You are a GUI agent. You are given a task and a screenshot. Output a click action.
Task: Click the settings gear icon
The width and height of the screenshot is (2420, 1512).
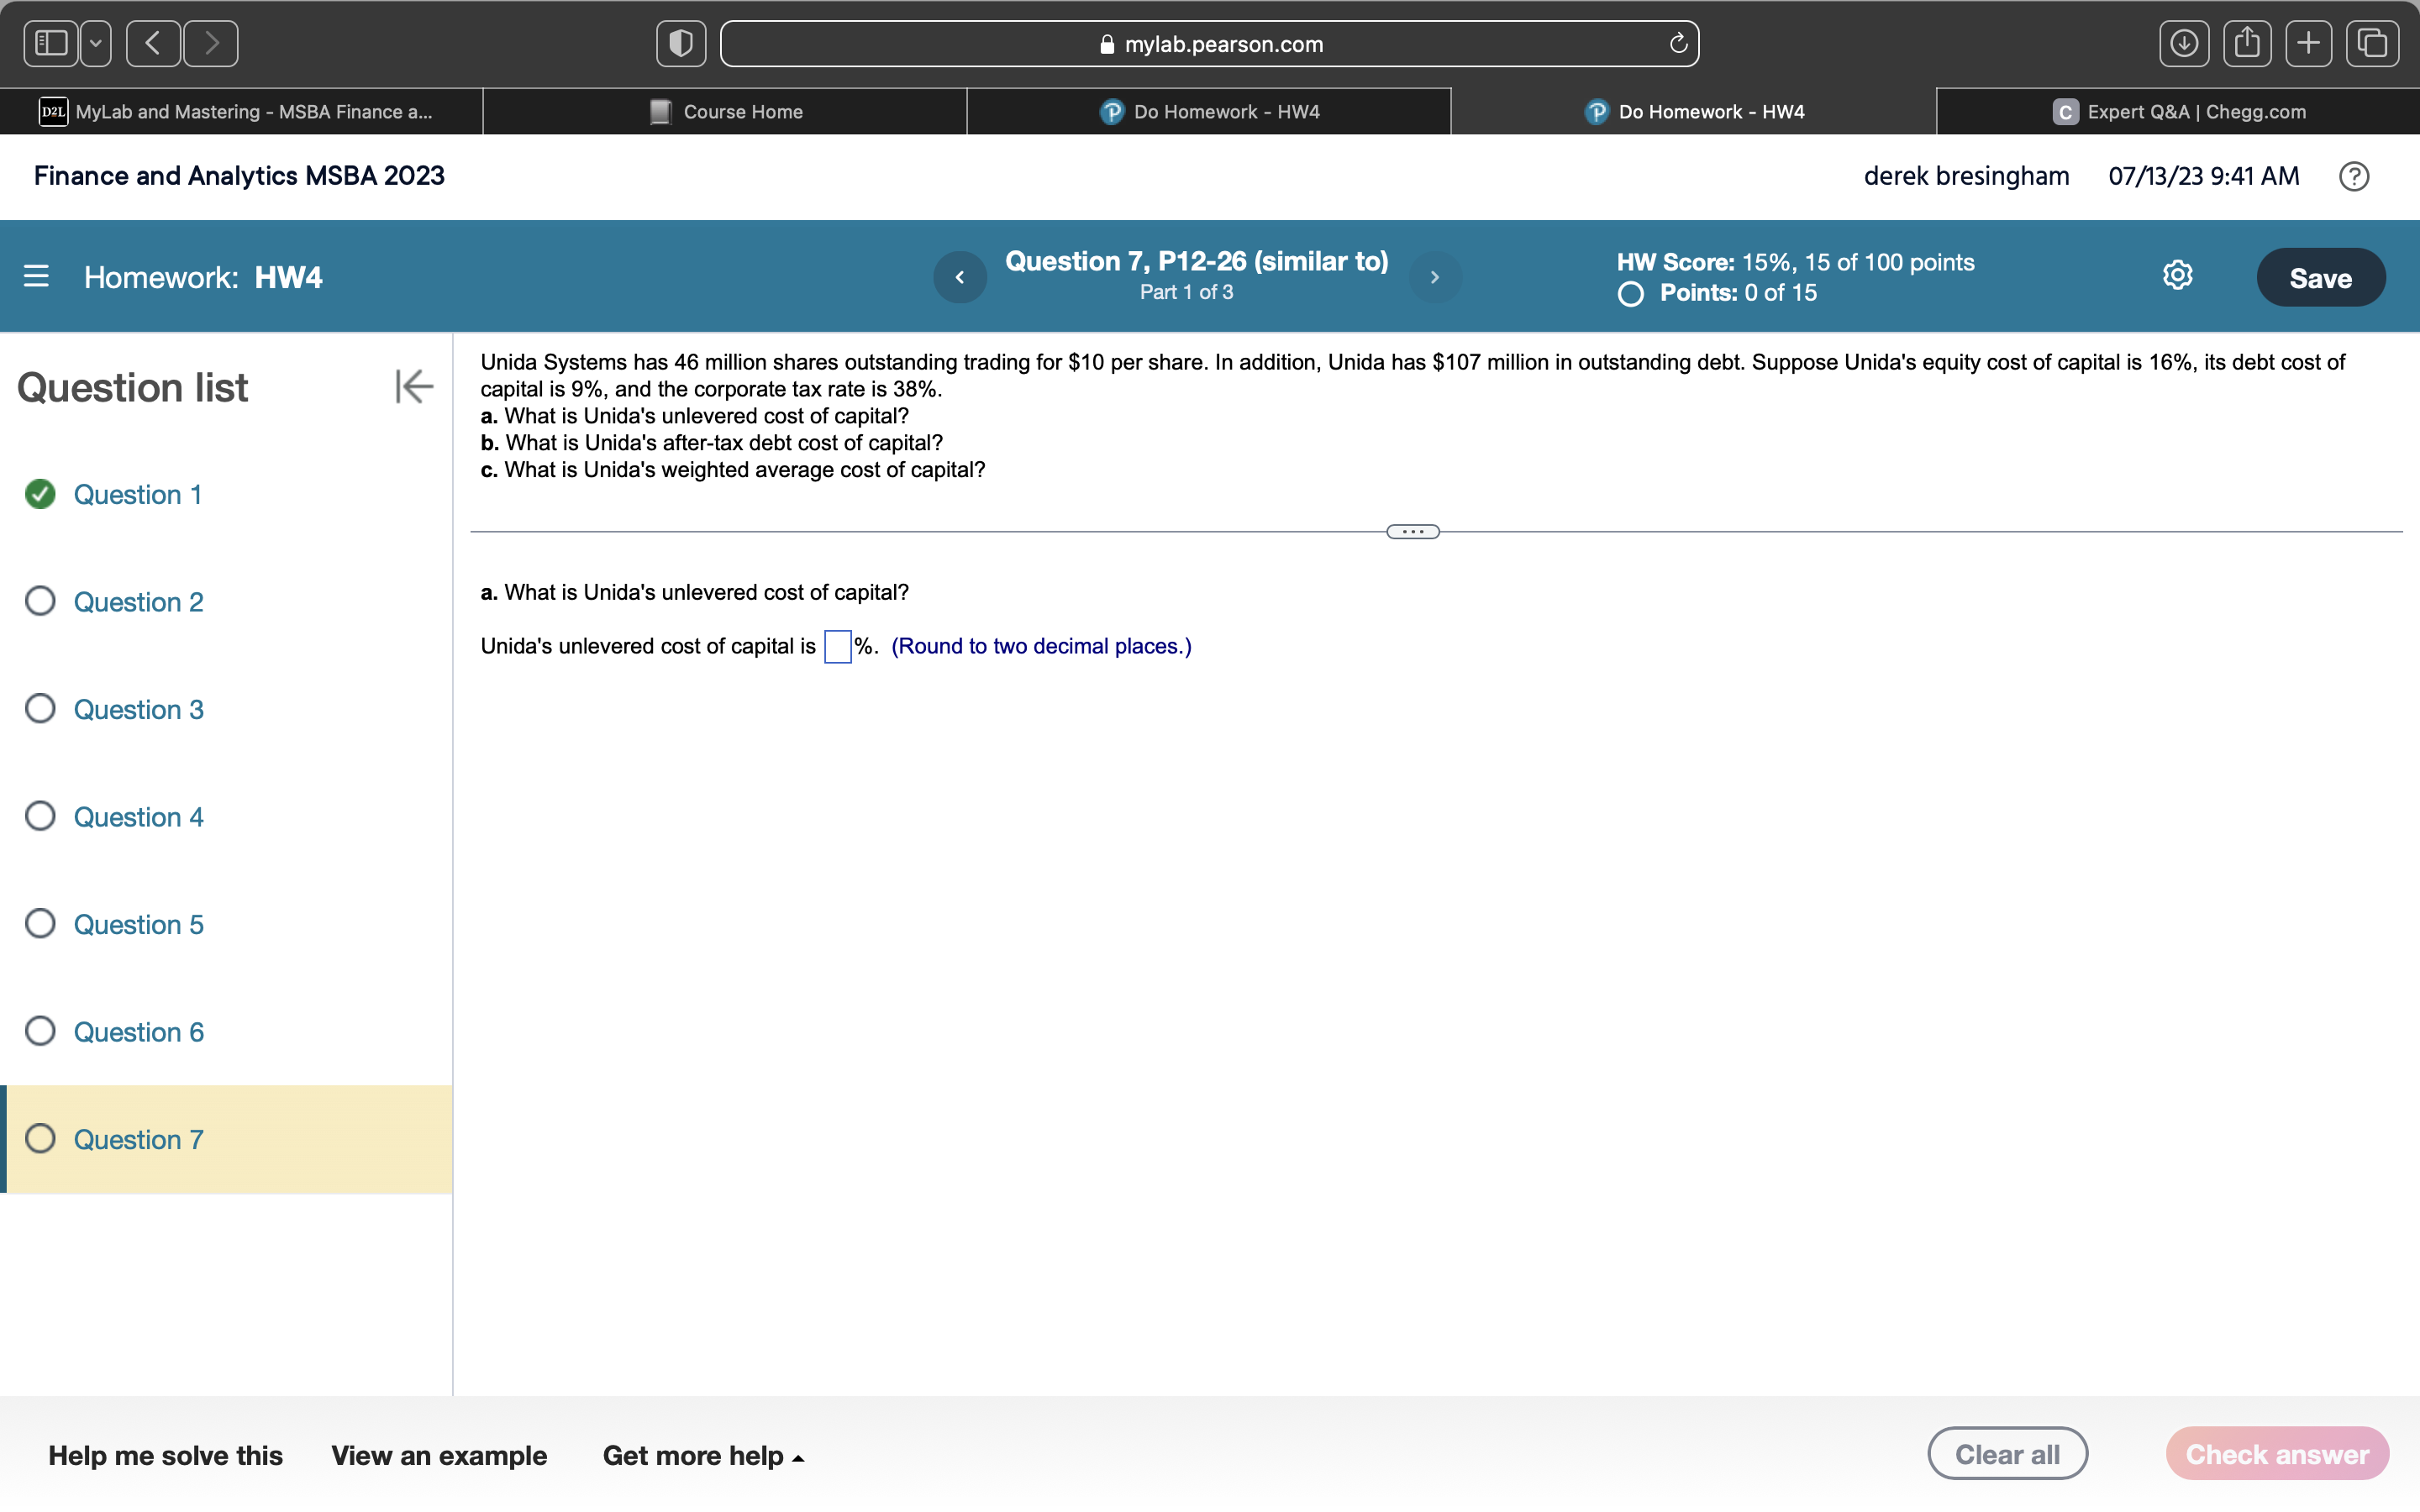coord(2178,276)
